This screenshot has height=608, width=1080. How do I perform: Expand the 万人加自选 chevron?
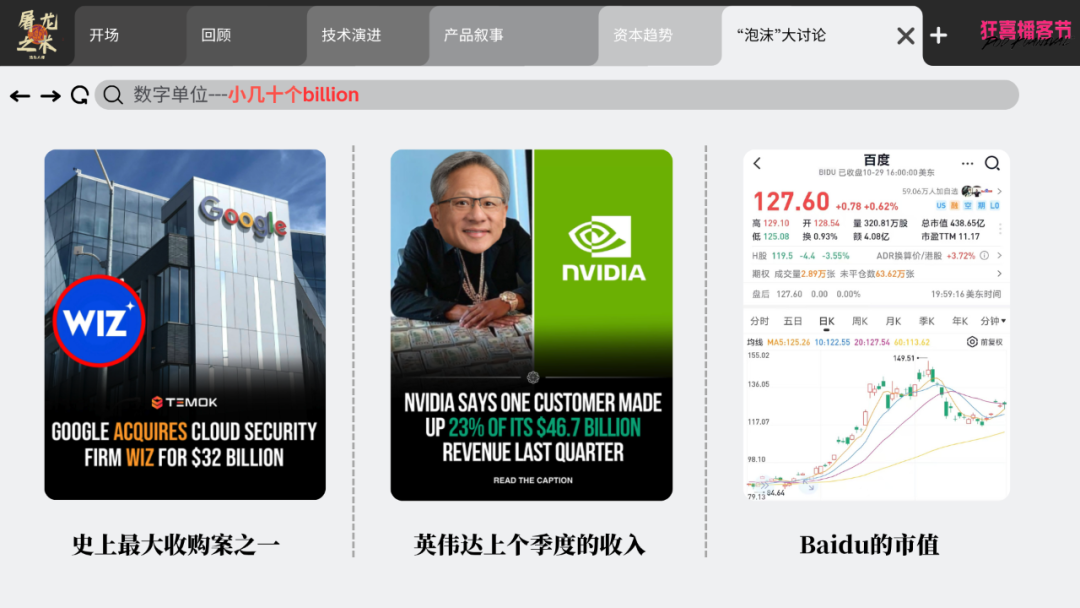pyautogui.click(x=999, y=191)
